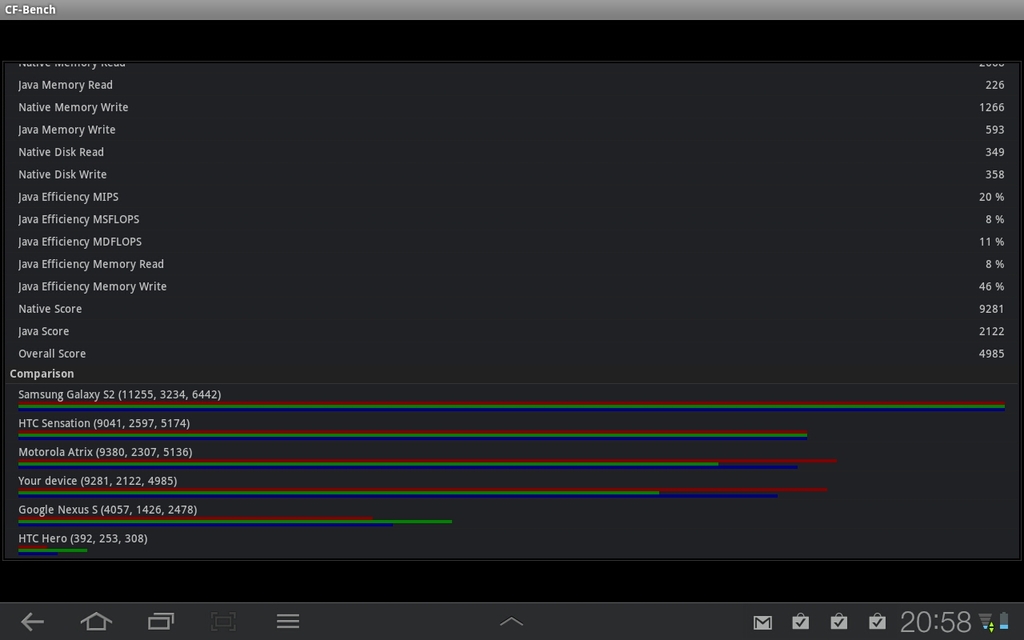
Task: Tap the third Market update notification icon
Action: pyautogui.click(x=876, y=621)
